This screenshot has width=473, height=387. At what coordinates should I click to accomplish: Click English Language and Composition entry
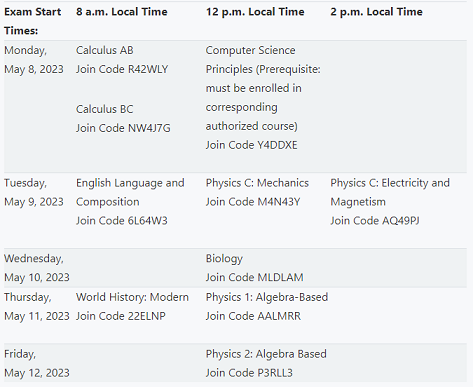click(x=130, y=192)
